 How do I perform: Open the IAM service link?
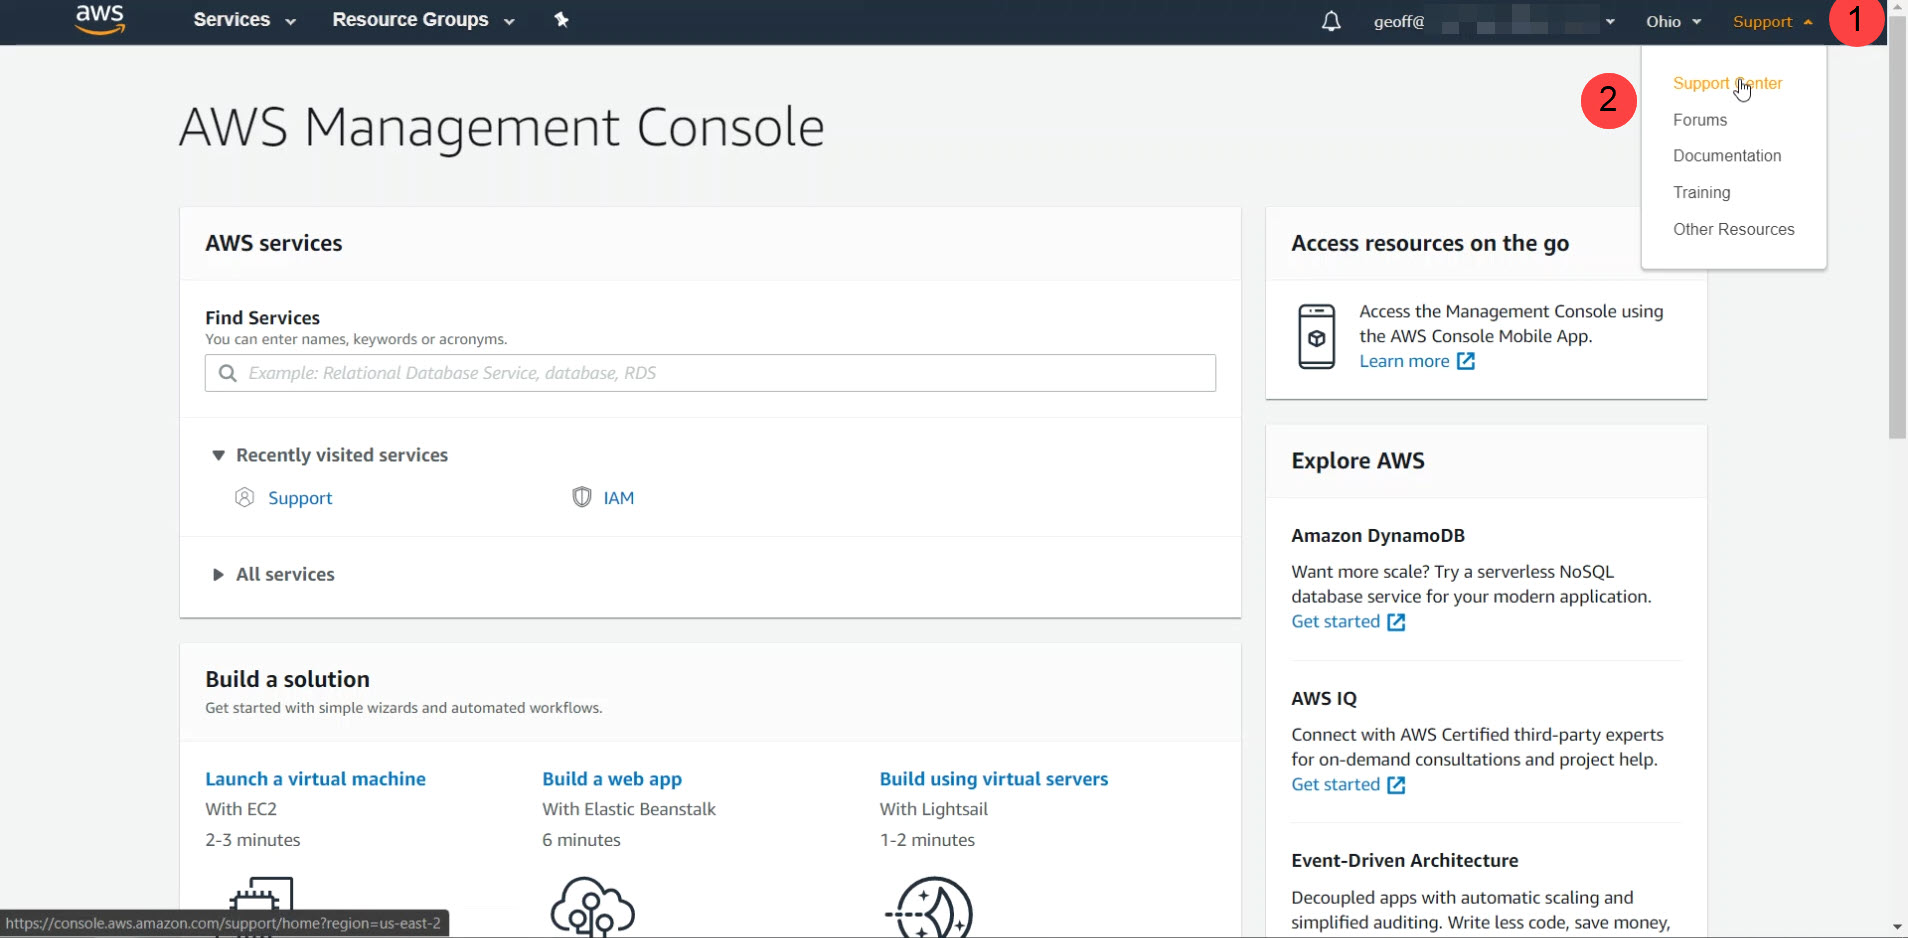618,498
